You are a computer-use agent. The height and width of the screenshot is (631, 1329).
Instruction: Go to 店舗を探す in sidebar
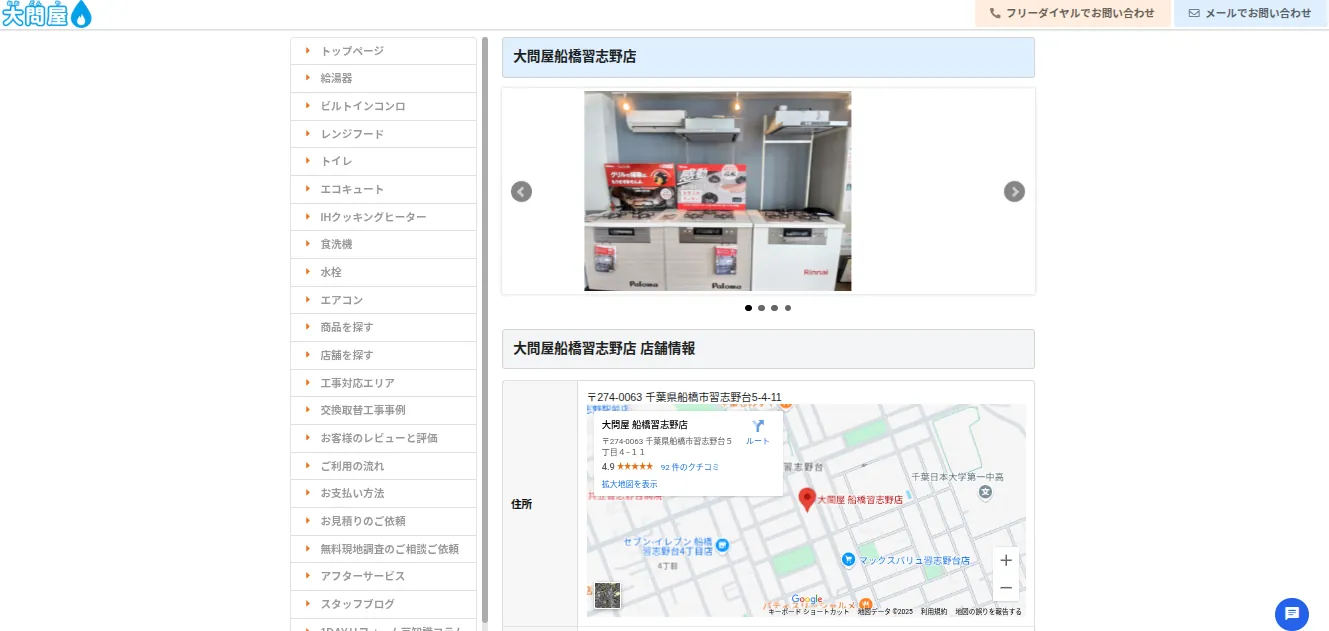383,355
